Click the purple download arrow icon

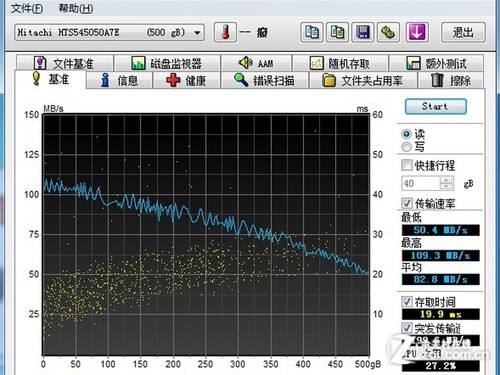click(417, 33)
